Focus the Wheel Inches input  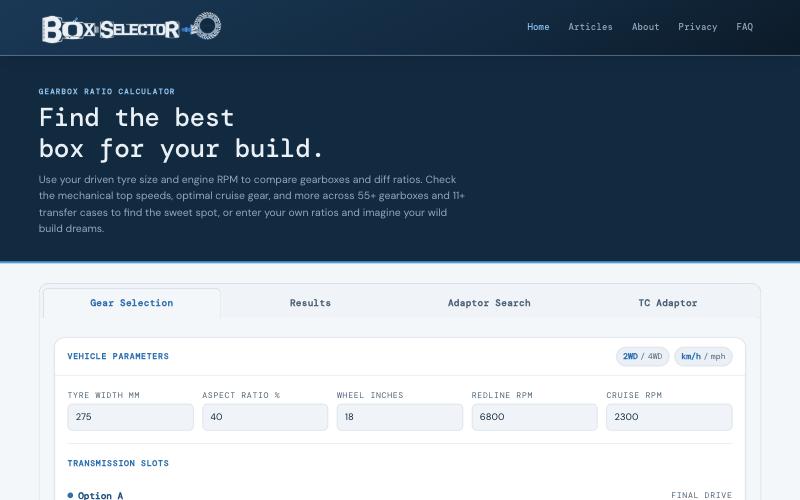[x=400, y=417]
